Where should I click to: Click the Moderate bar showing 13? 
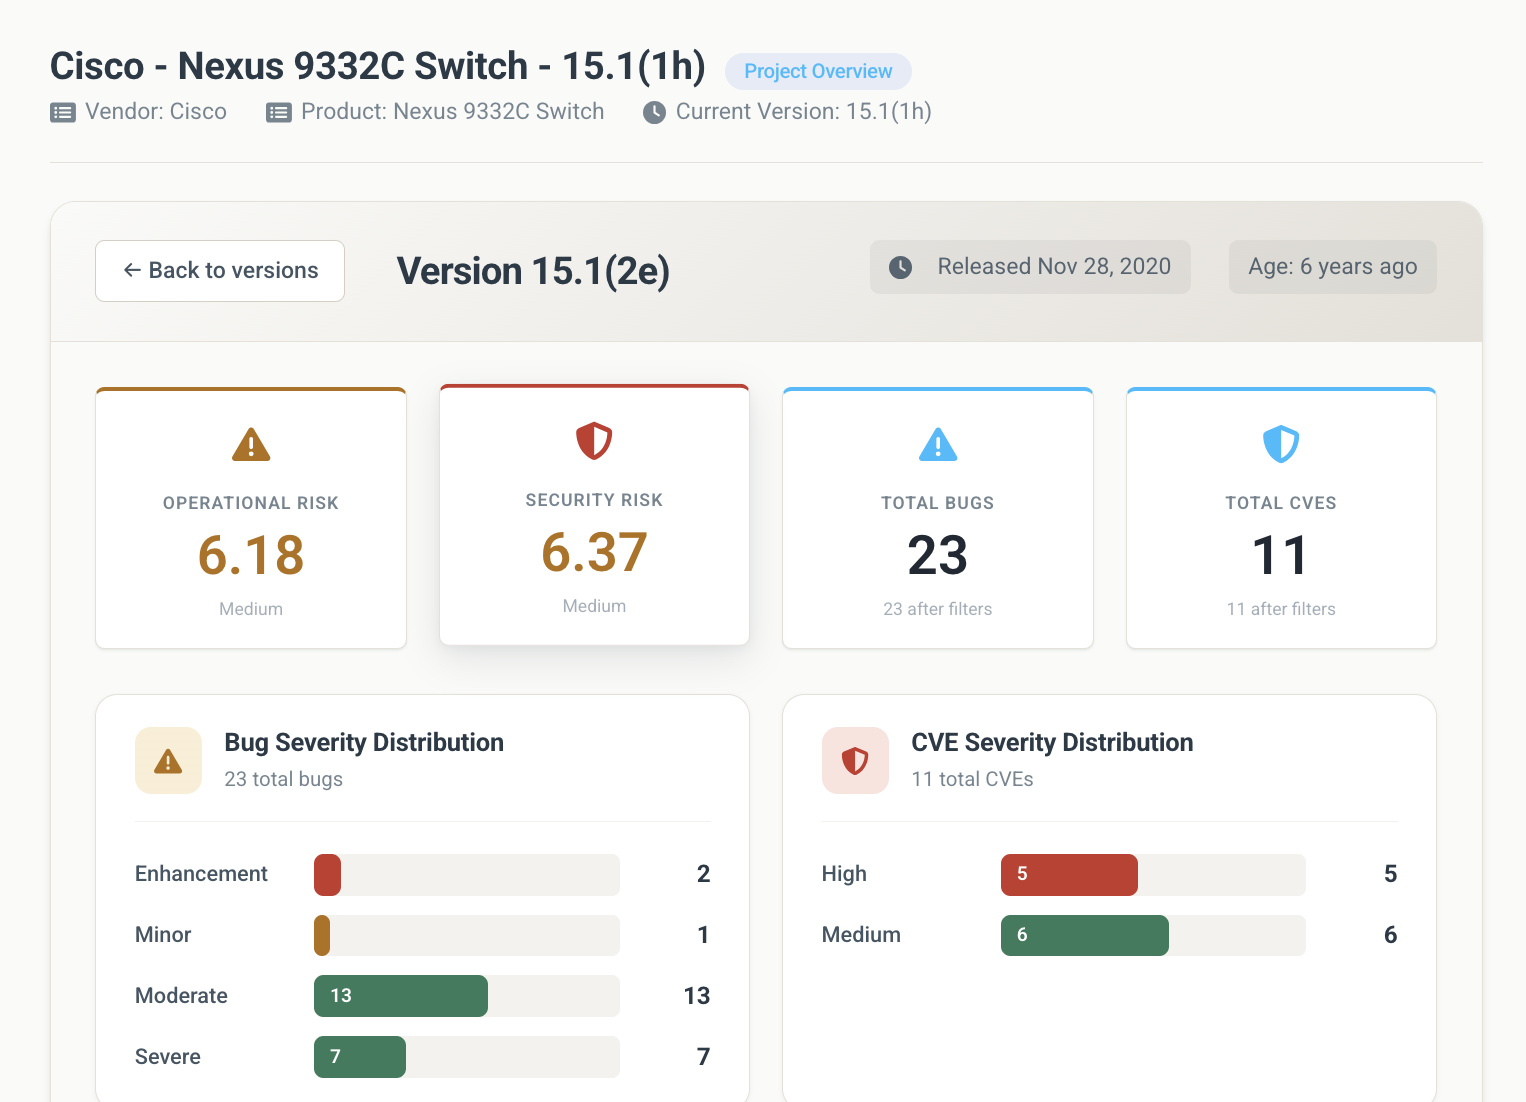tap(401, 996)
